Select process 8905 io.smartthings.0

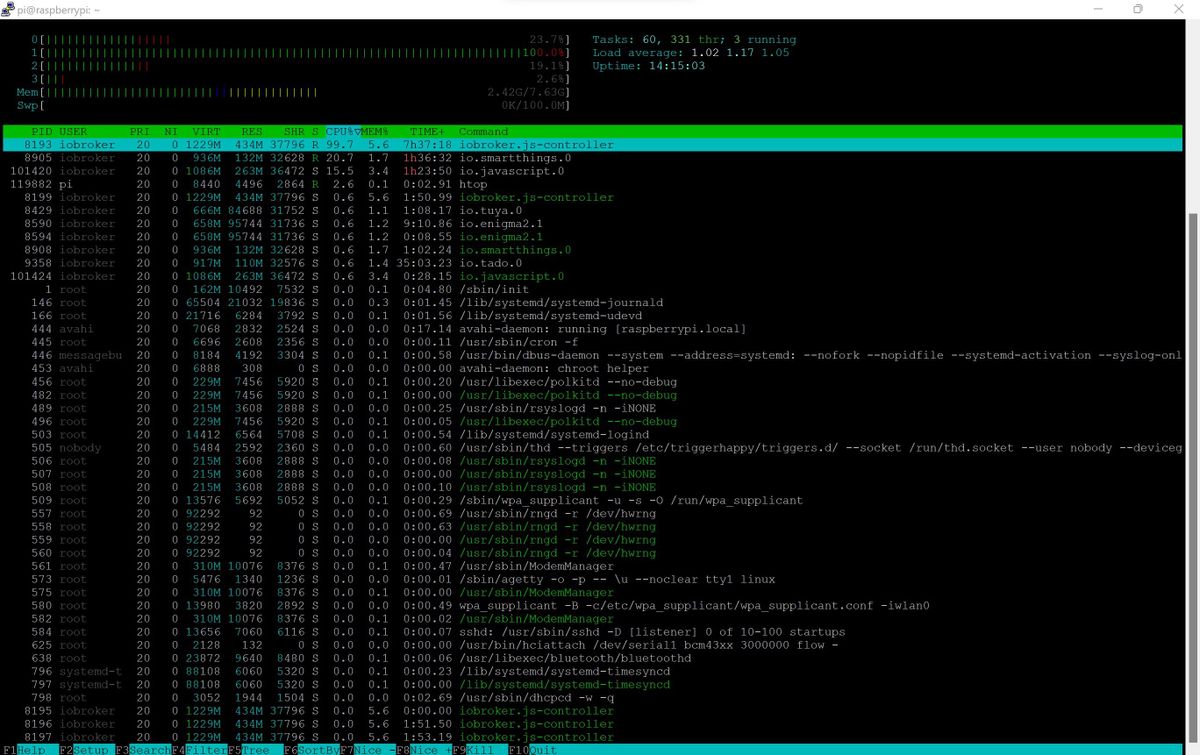592,158
